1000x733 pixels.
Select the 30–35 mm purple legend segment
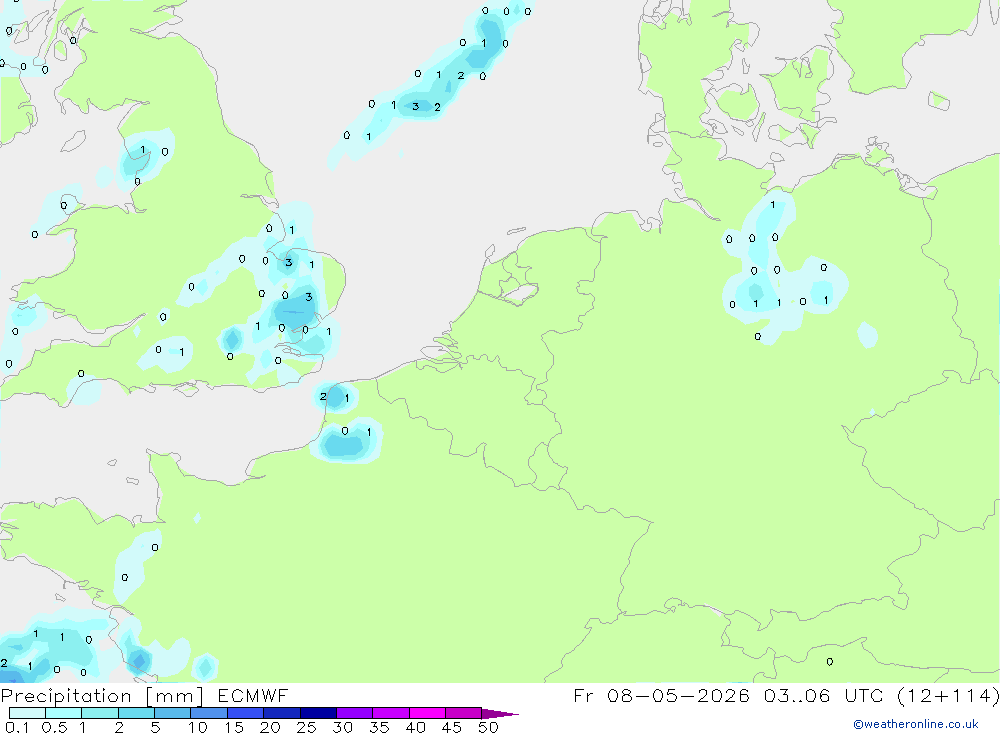(x=355, y=713)
